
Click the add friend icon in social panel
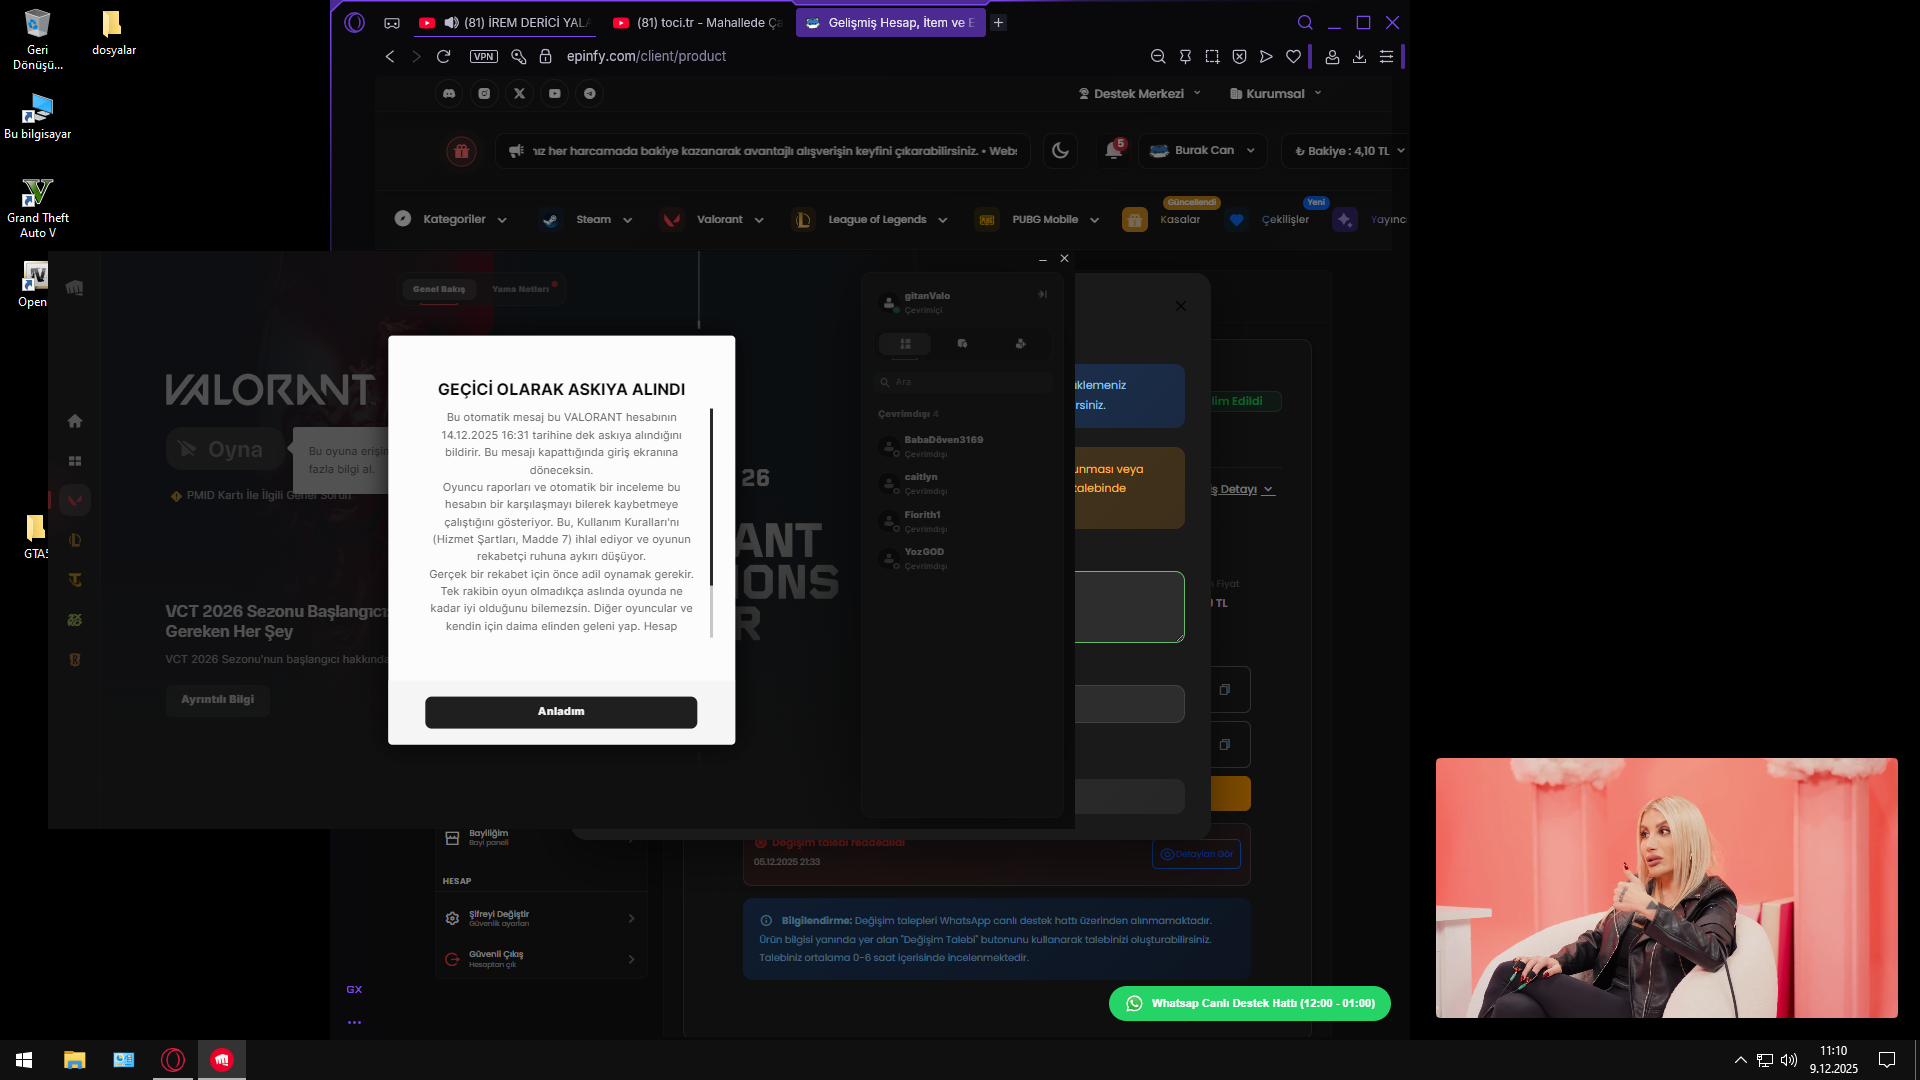tap(1020, 344)
